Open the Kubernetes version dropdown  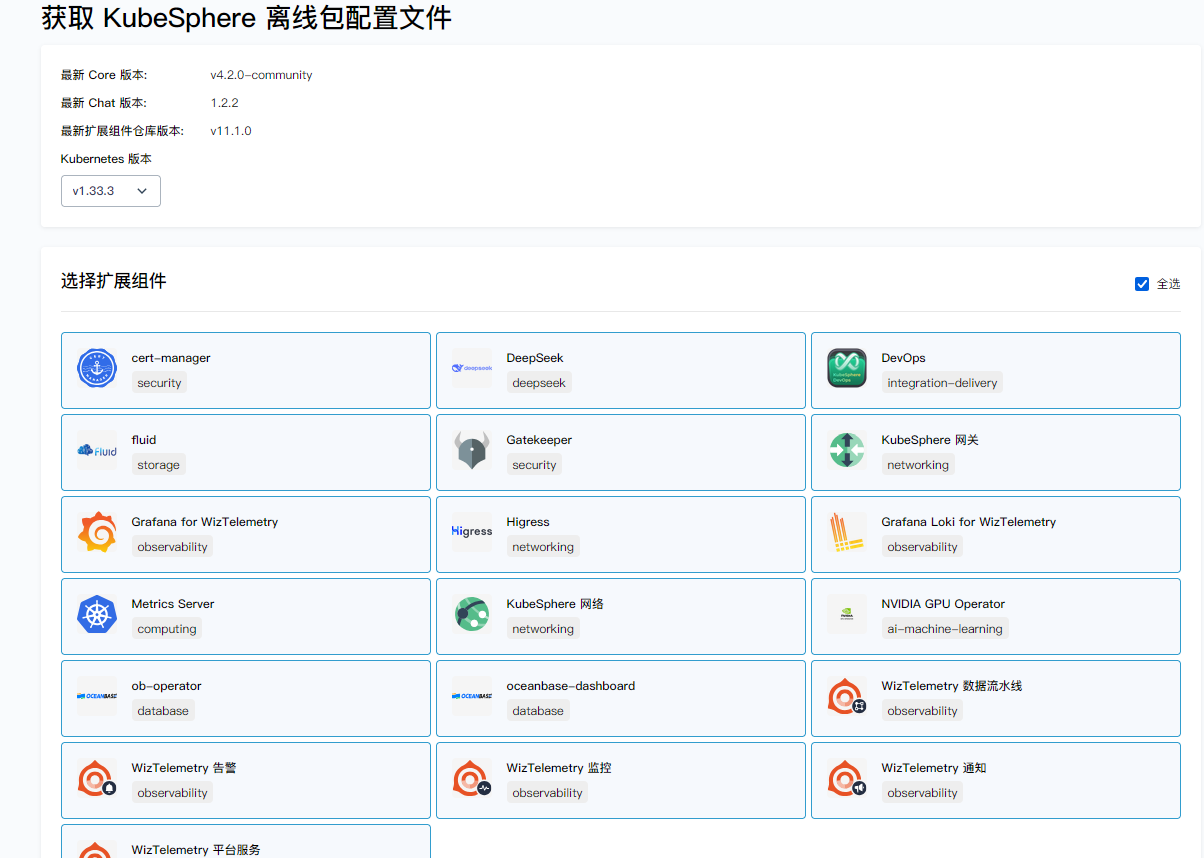[x=111, y=191]
